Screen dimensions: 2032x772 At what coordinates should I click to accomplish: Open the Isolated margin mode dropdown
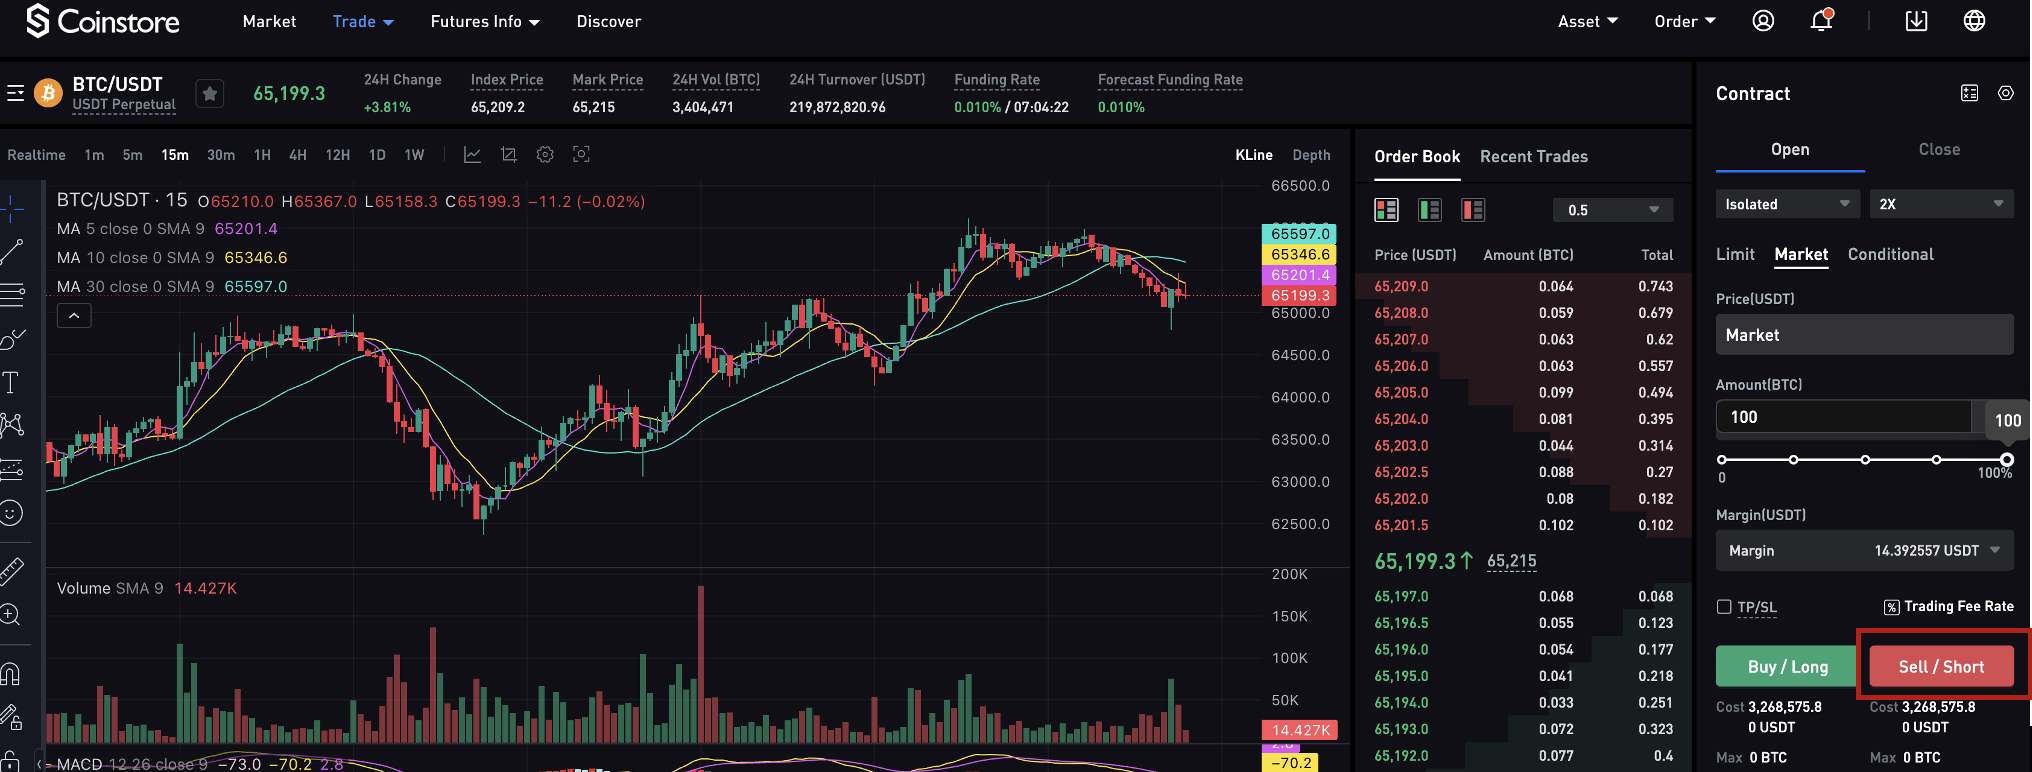coord(1788,204)
